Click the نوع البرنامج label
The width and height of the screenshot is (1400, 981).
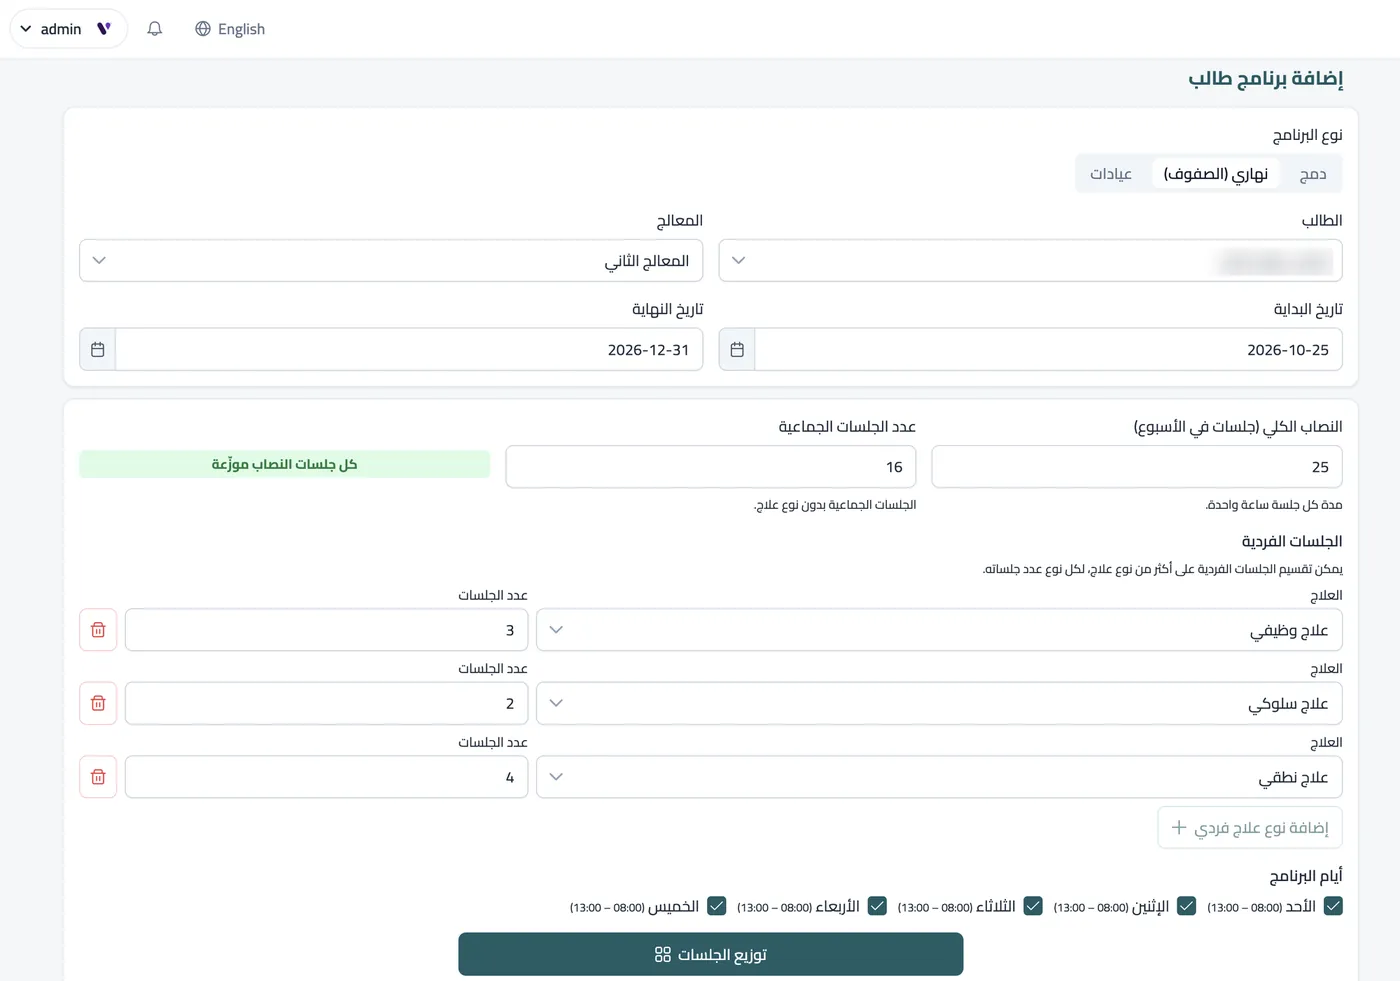(1308, 135)
